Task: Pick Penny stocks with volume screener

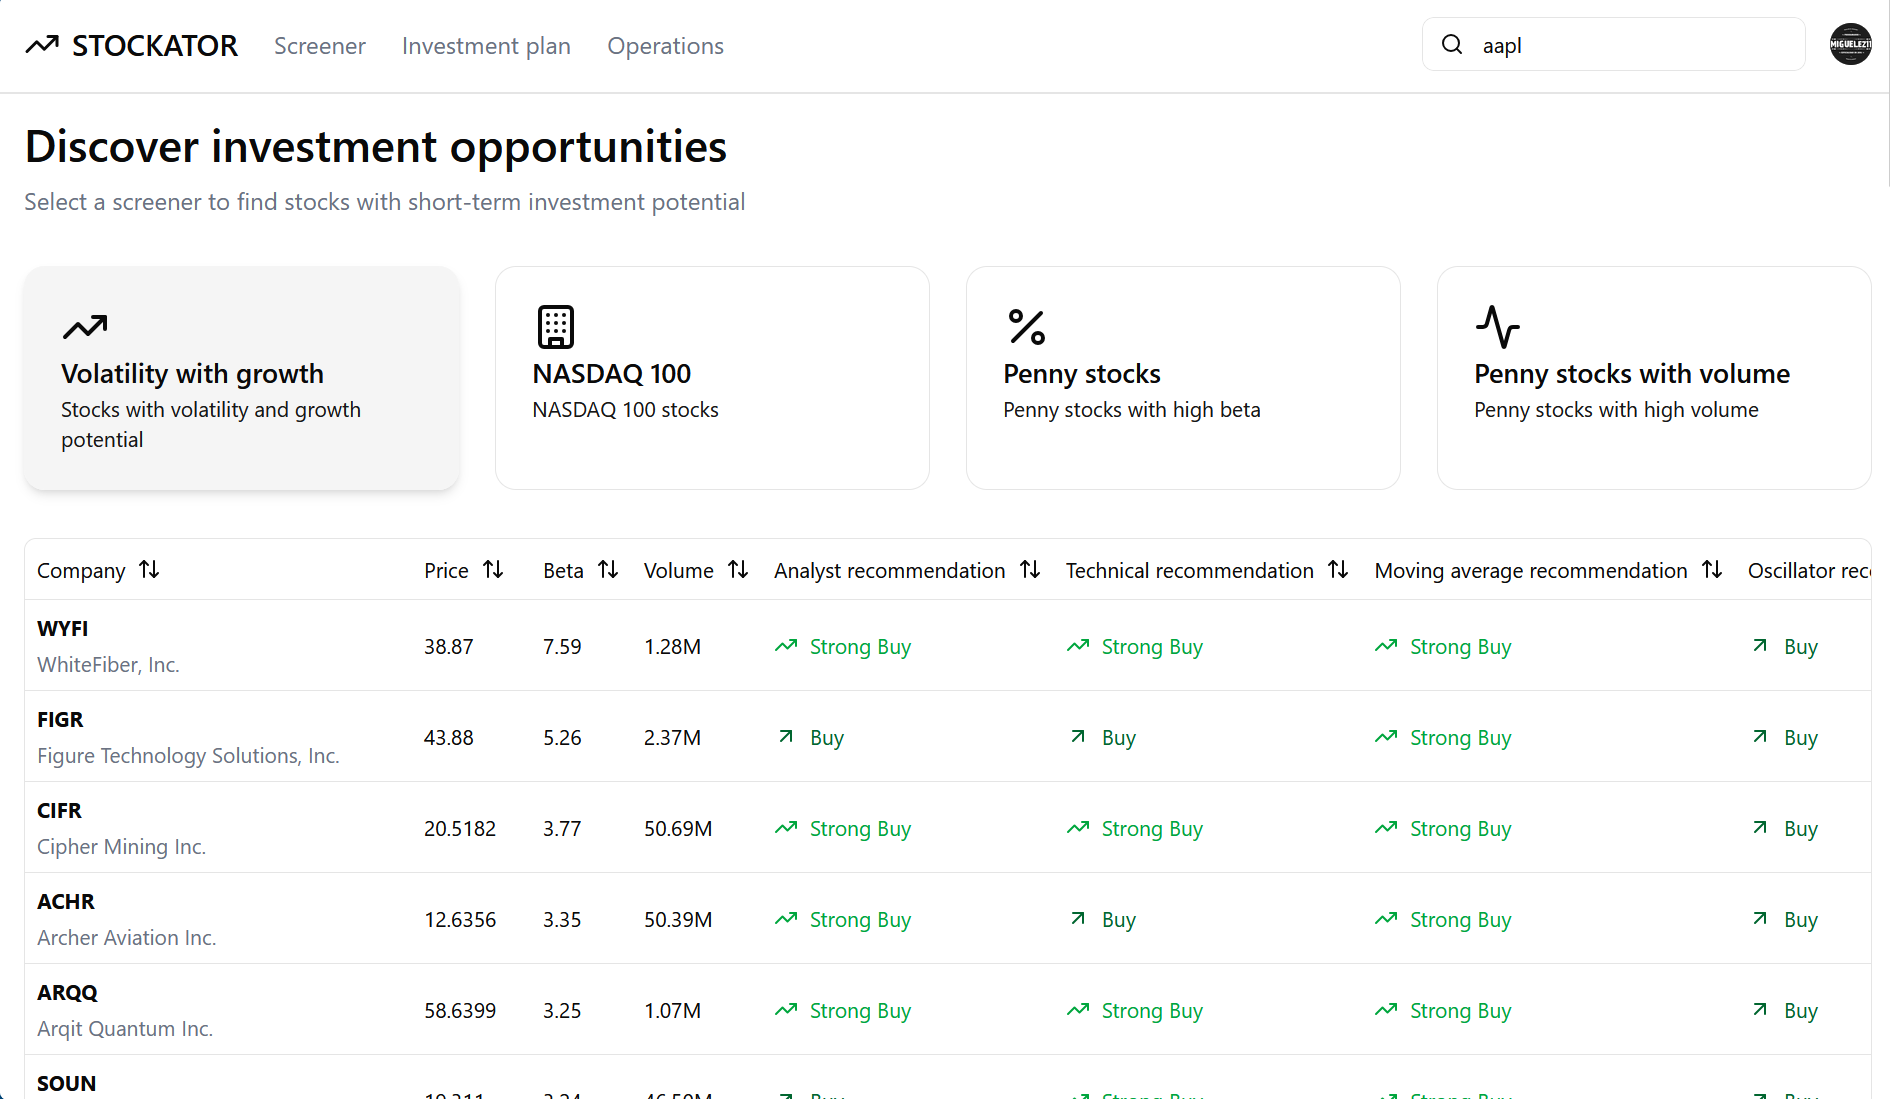Action: pyautogui.click(x=1653, y=378)
